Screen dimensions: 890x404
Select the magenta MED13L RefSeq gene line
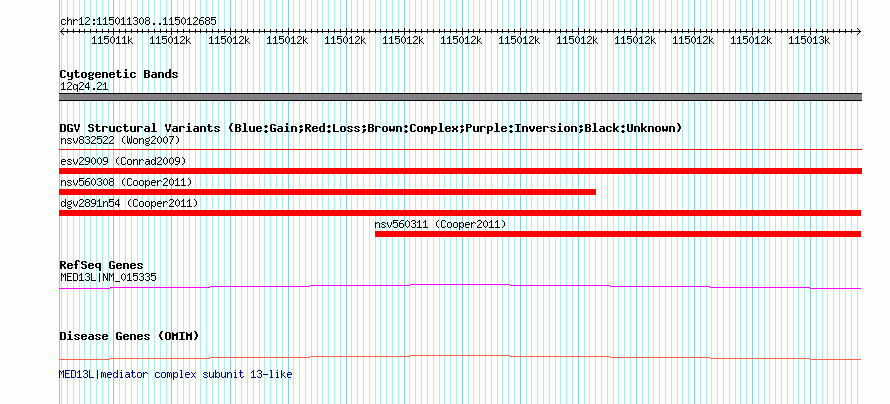(460, 287)
